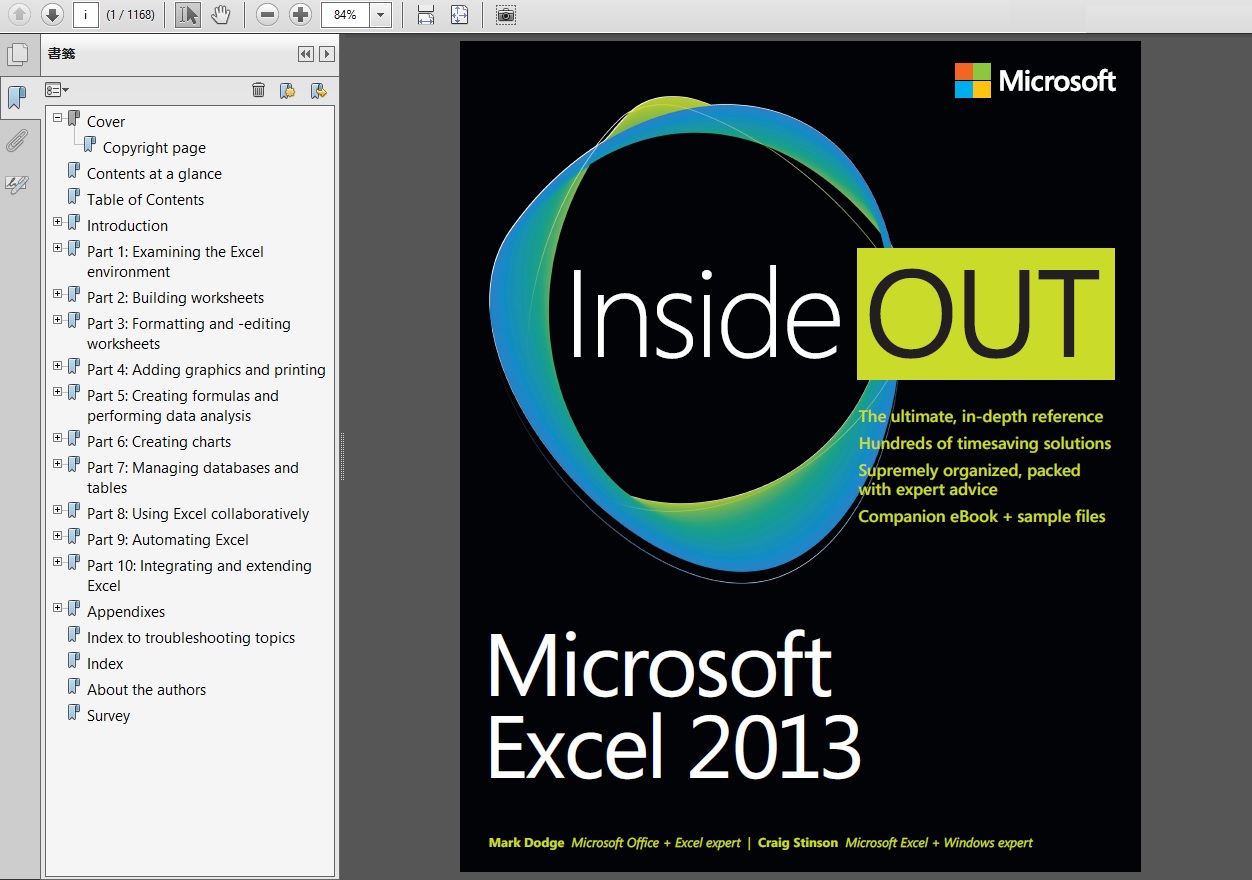Open the zoom percentage dropdown arrow
The height and width of the screenshot is (880, 1252).
pos(381,14)
